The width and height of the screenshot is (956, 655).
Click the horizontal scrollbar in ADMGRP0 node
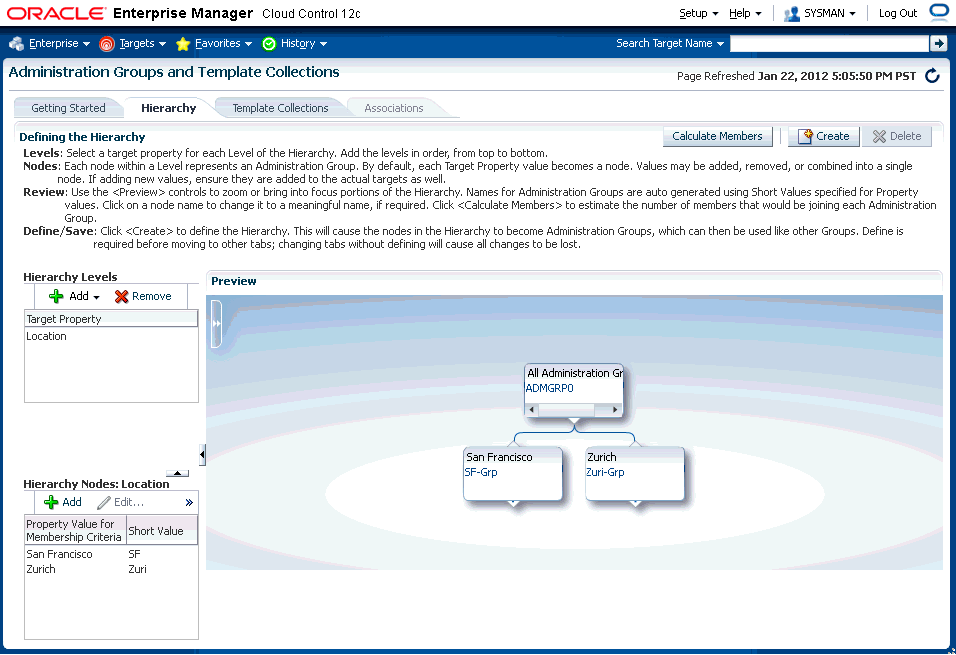(x=573, y=410)
